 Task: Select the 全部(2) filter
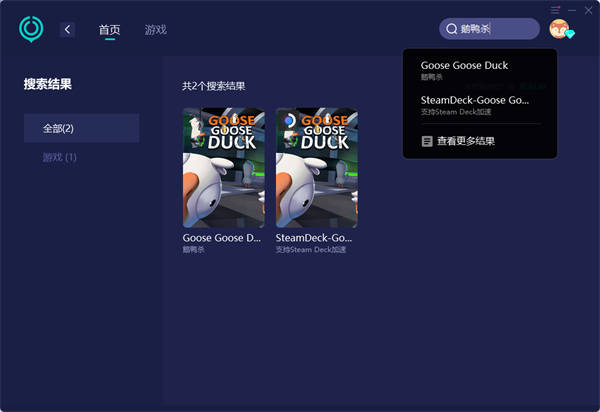(82, 128)
